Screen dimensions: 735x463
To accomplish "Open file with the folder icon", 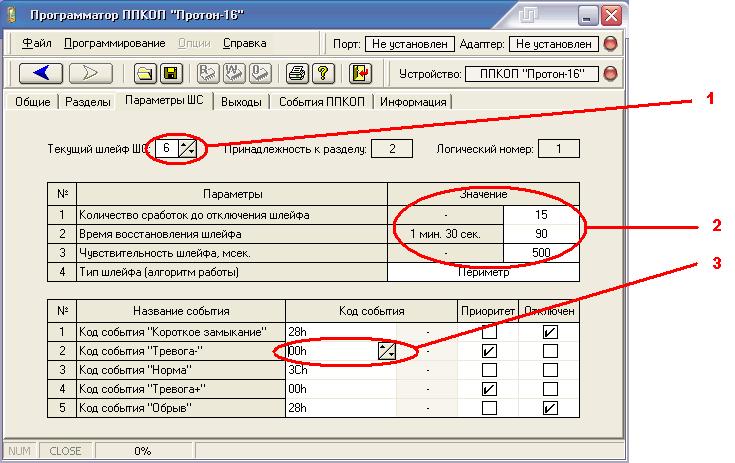I will [x=145, y=74].
